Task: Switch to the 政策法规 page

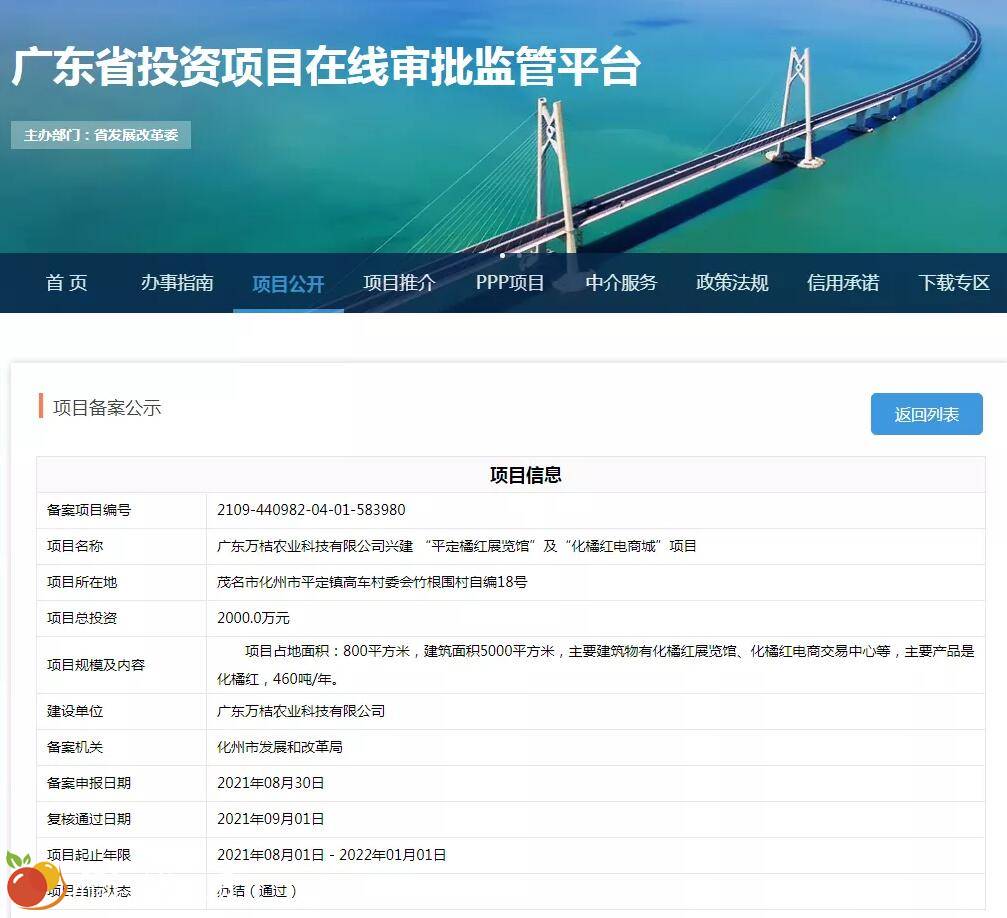Action: click(x=732, y=283)
